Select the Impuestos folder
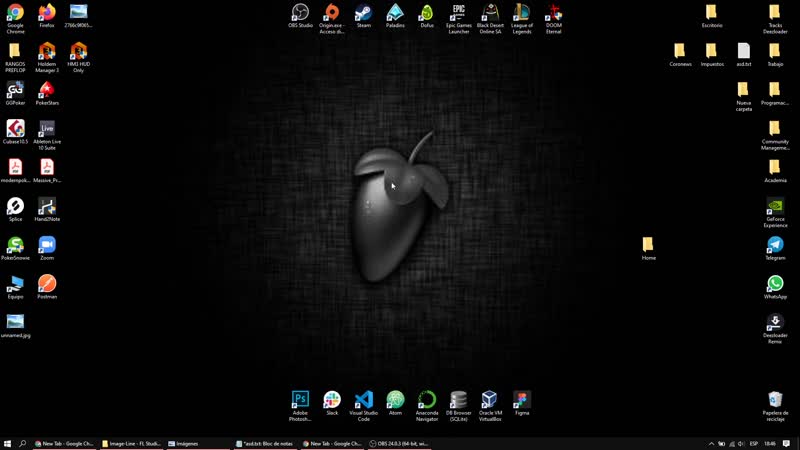800x450 pixels. [x=712, y=51]
